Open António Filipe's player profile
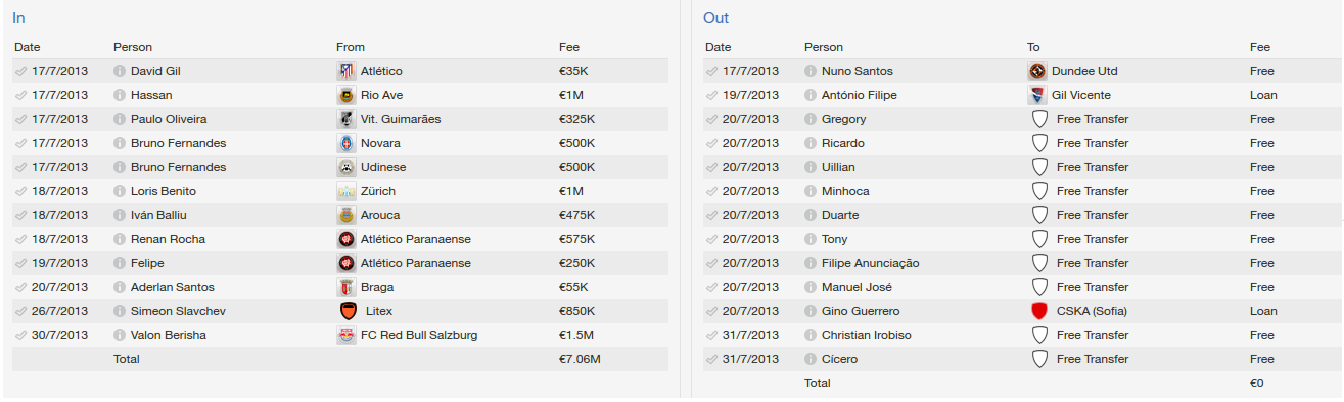 (x=859, y=95)
